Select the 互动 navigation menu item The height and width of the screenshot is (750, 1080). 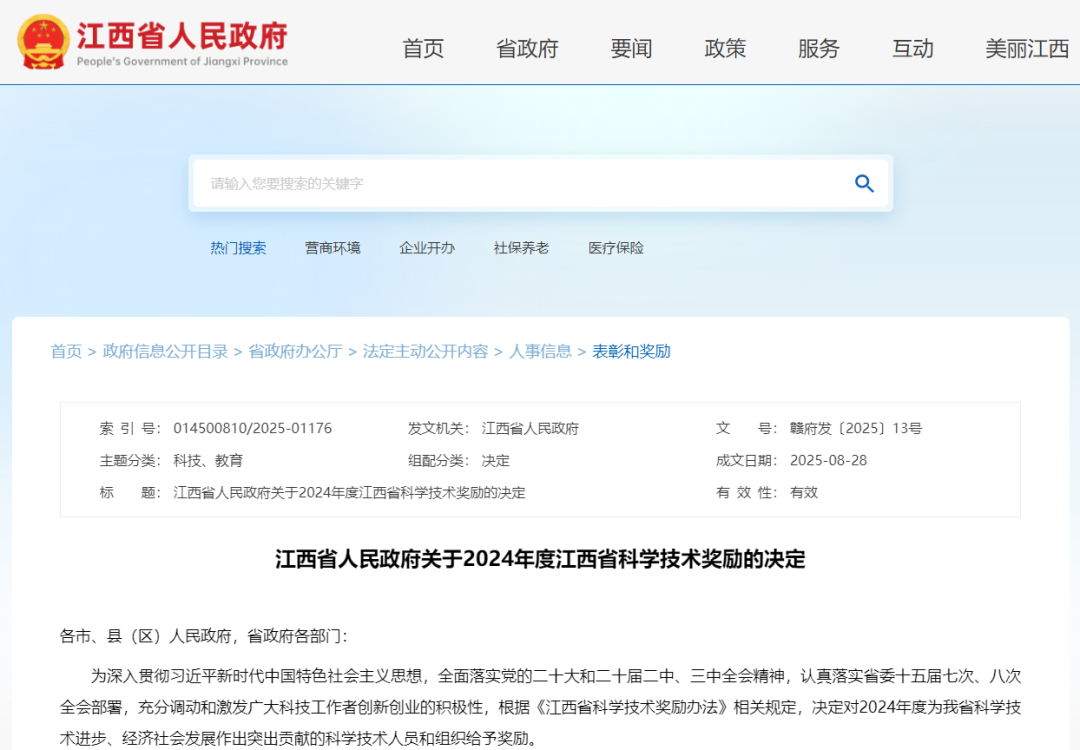coord(913,48)
